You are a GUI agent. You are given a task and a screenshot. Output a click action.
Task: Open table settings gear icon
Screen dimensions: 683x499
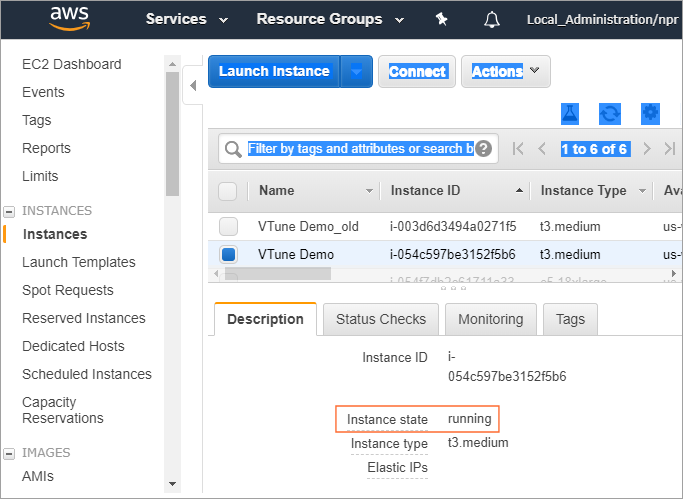(650, 113)
